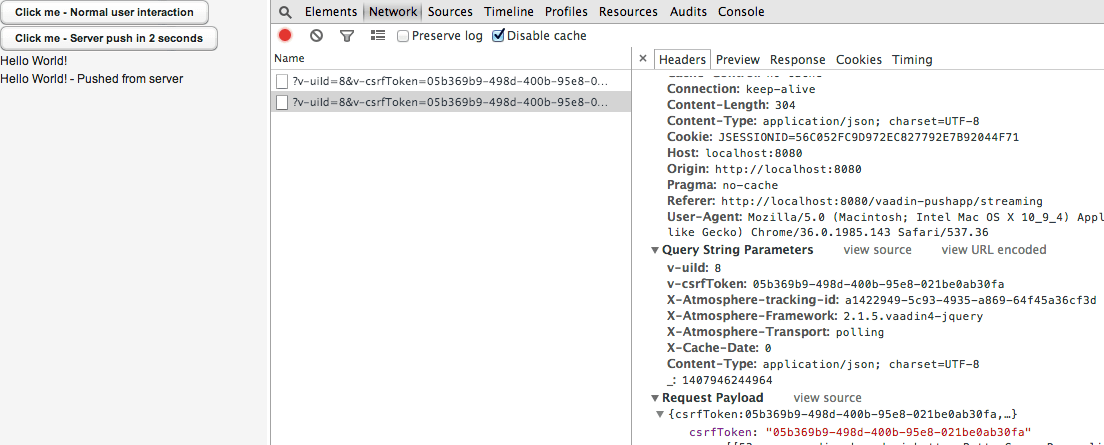The image size is (1104, 445).
Task: Click the file icon of the first request
Action: point(282,80)
